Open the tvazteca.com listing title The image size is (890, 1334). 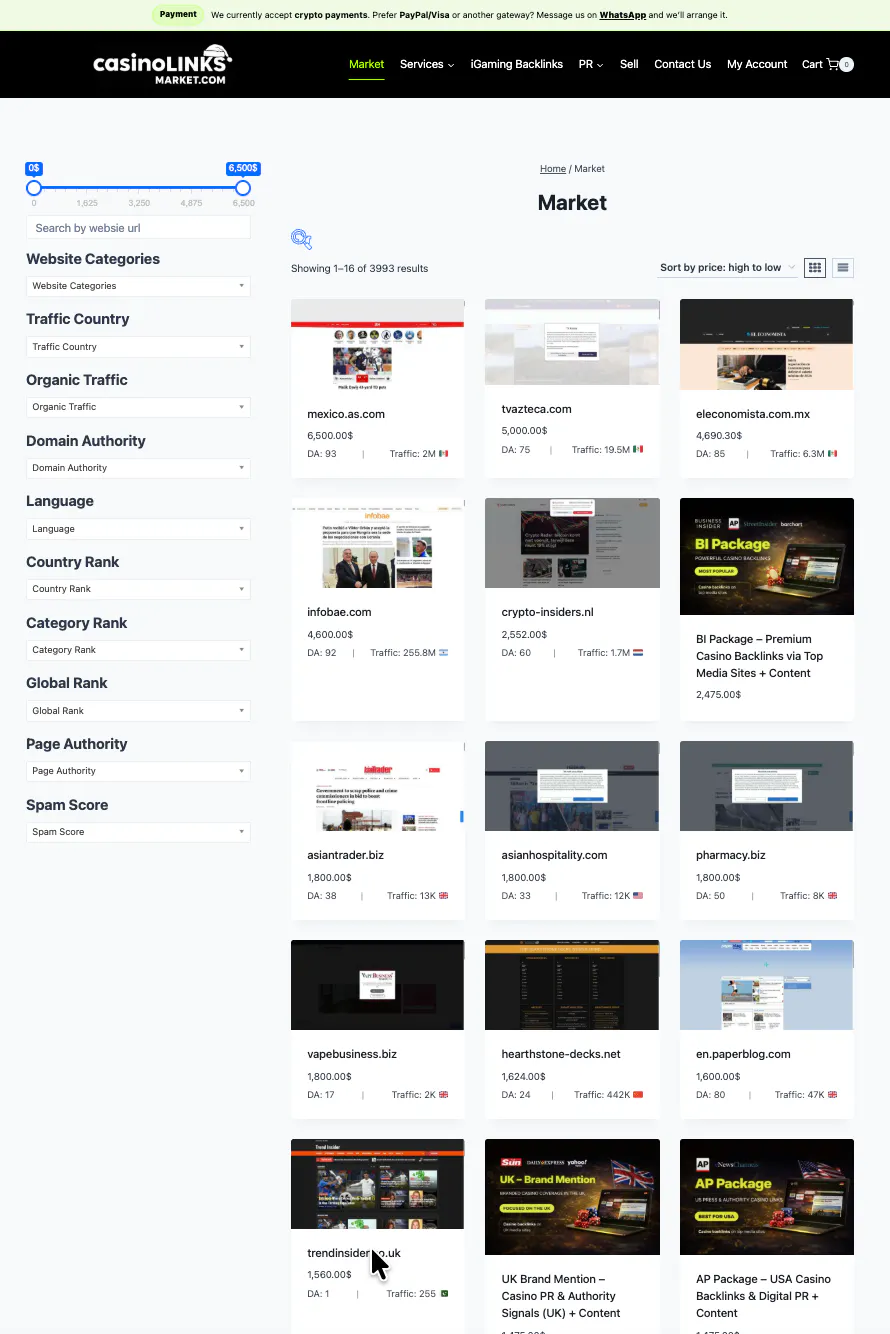click(x=537, y=409)
